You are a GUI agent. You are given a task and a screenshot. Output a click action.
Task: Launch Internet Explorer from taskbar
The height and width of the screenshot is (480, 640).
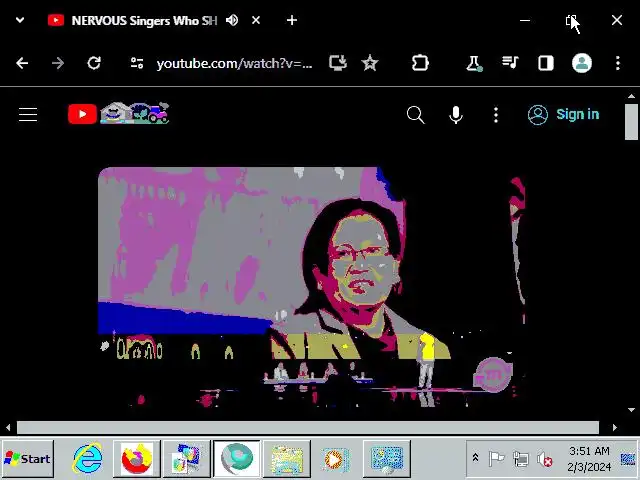87,459
